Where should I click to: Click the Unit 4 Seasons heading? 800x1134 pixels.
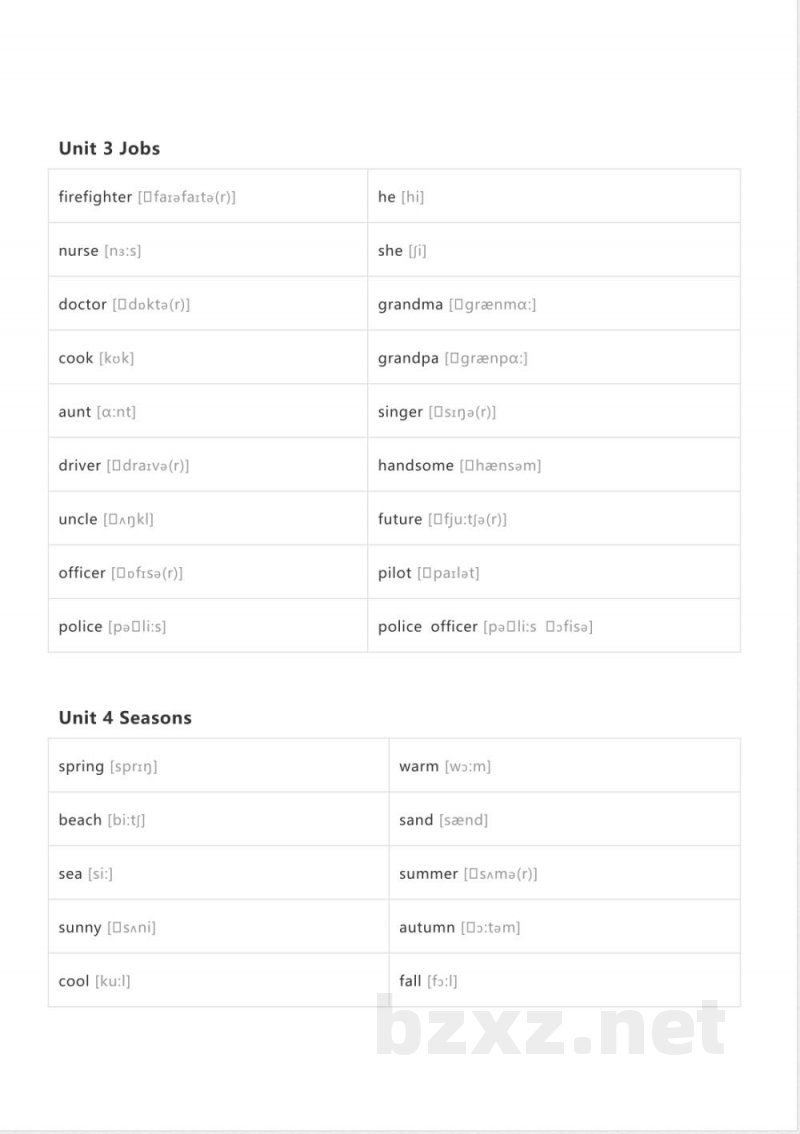[125, 717]
